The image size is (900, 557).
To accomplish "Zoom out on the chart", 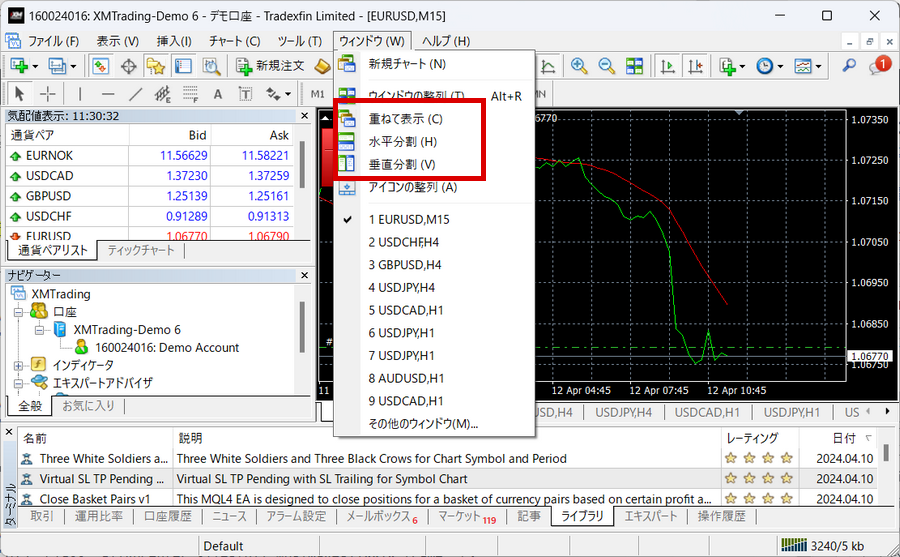I will (607, 66).
